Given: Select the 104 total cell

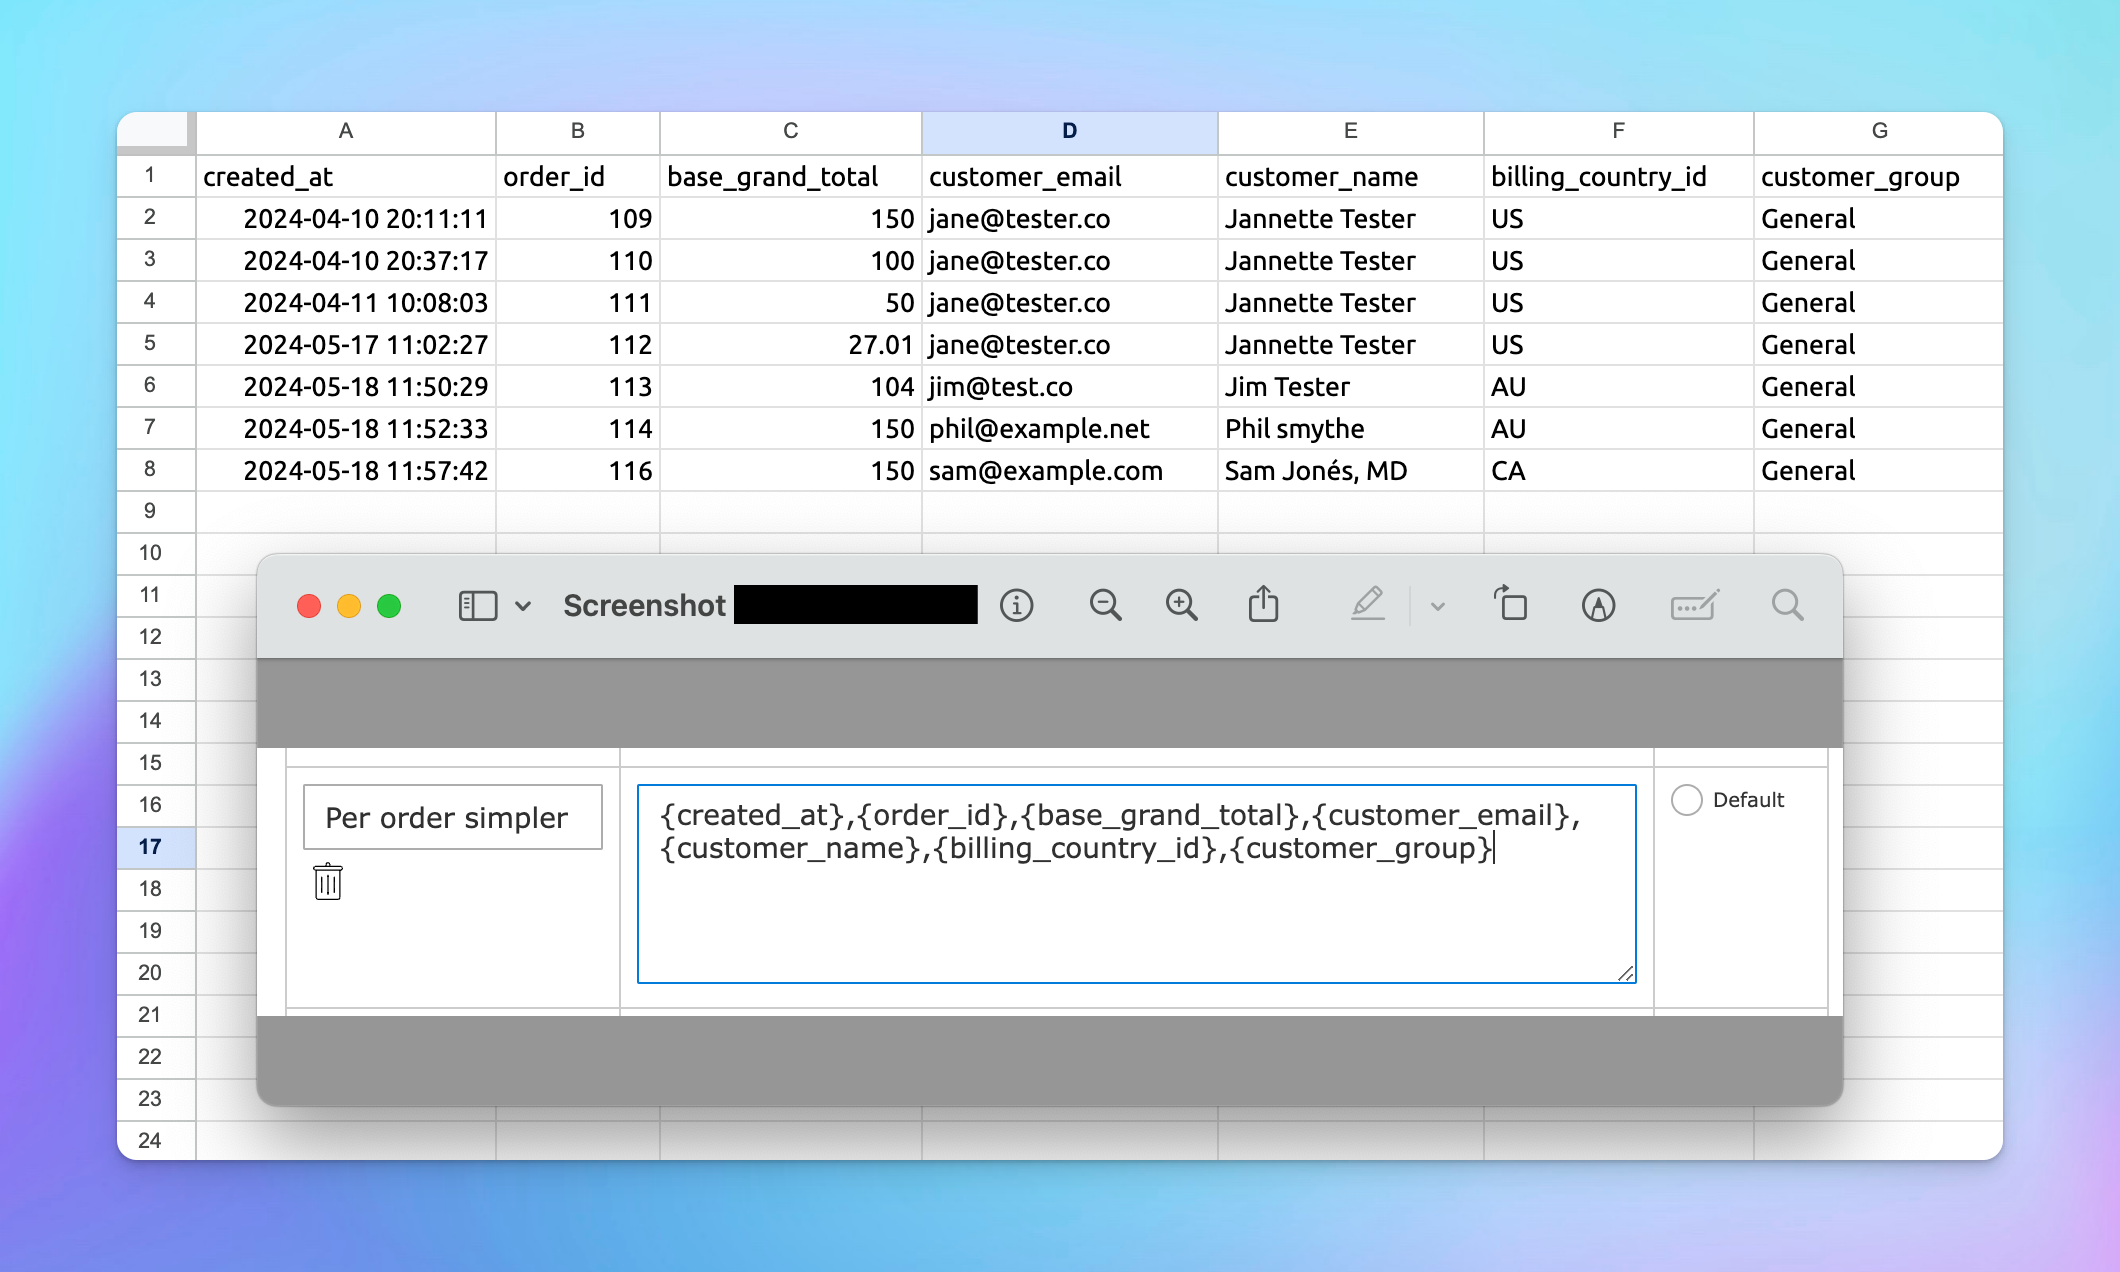Looking at the screenshot, I should click(x=791, y=386).
